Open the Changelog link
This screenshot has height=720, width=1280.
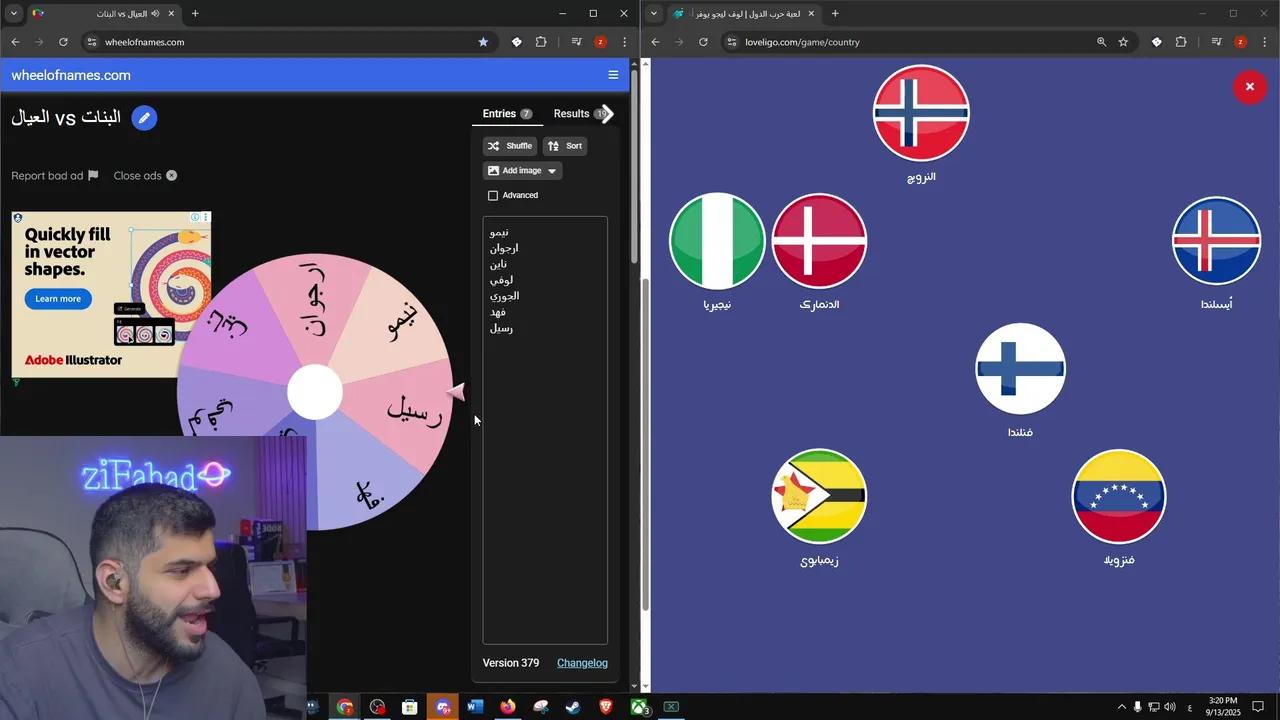coord(582,663)
